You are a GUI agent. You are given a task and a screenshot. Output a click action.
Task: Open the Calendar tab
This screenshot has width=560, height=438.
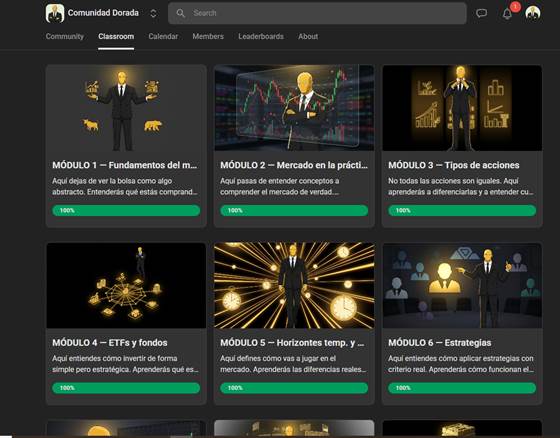[163, 36]
